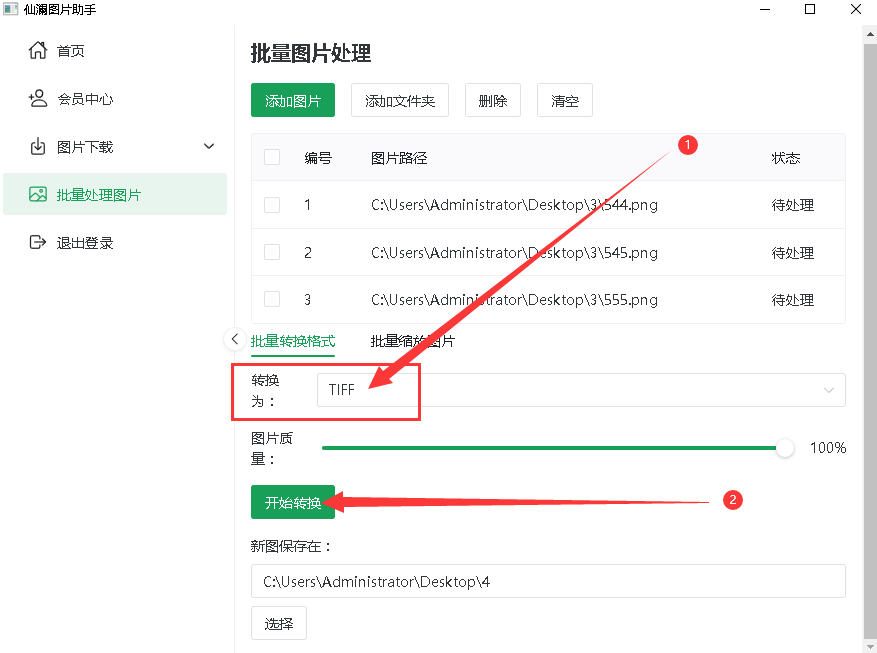Click the 选择 folder button
This screenshot has height=653, width=877.
tap(279, 623)
